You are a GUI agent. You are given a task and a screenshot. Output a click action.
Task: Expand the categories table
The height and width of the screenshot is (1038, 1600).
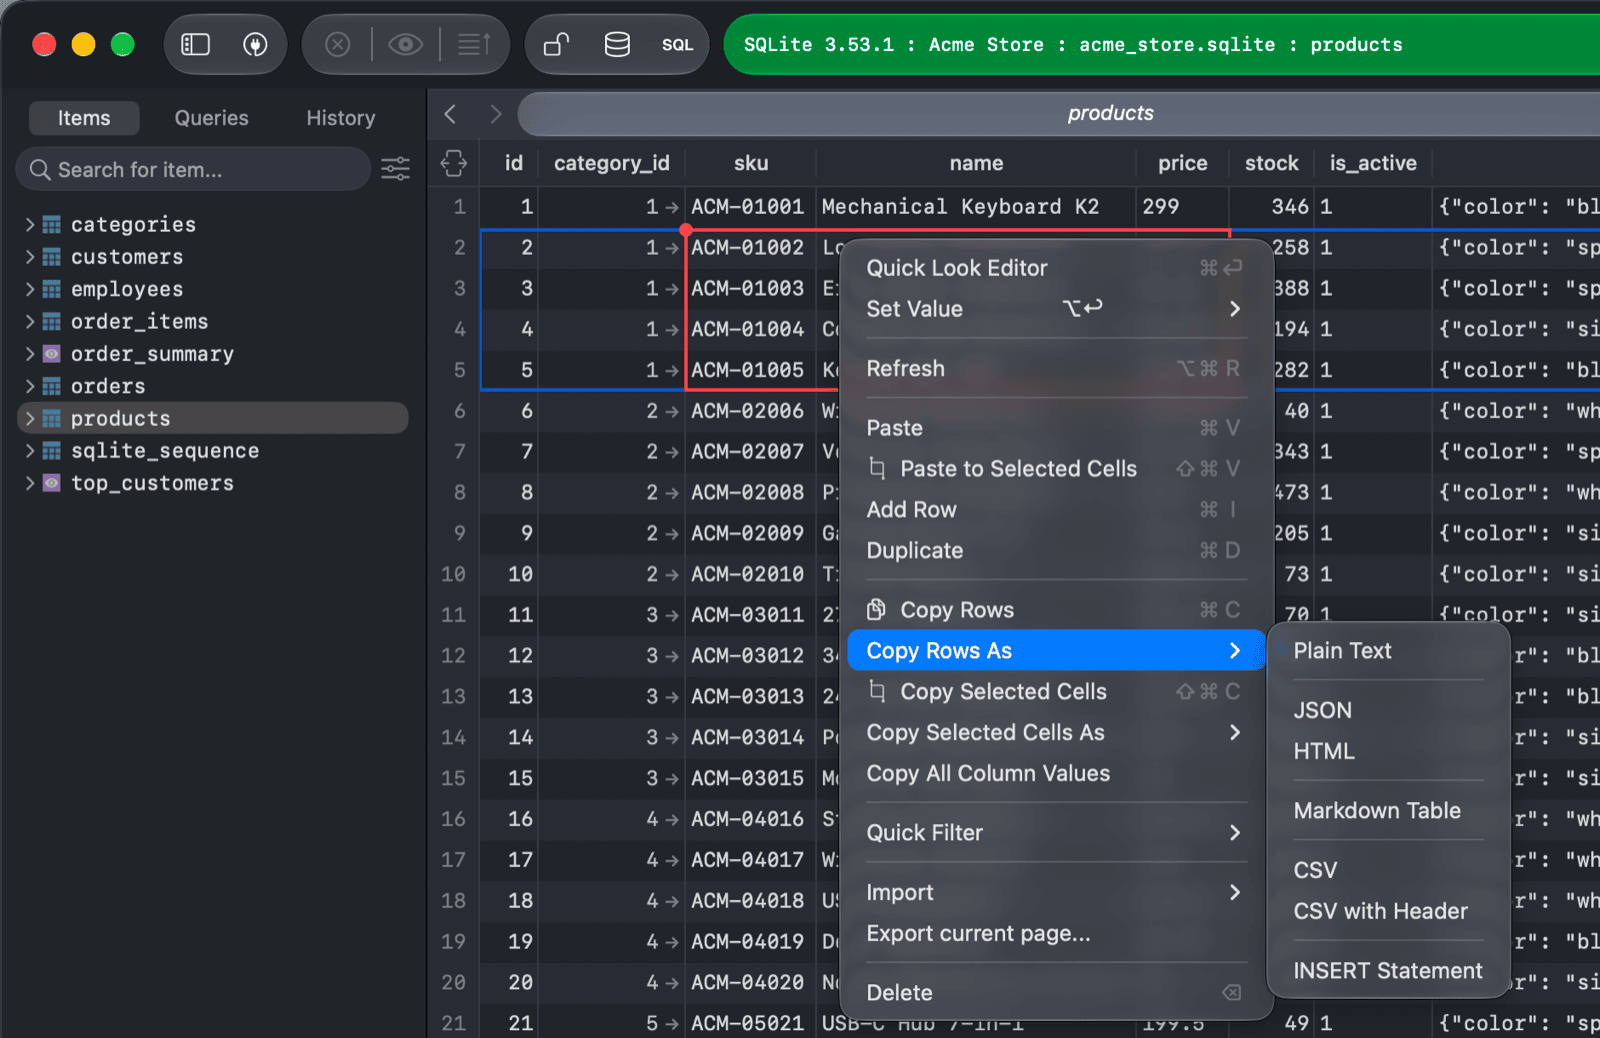coord(30,224)
